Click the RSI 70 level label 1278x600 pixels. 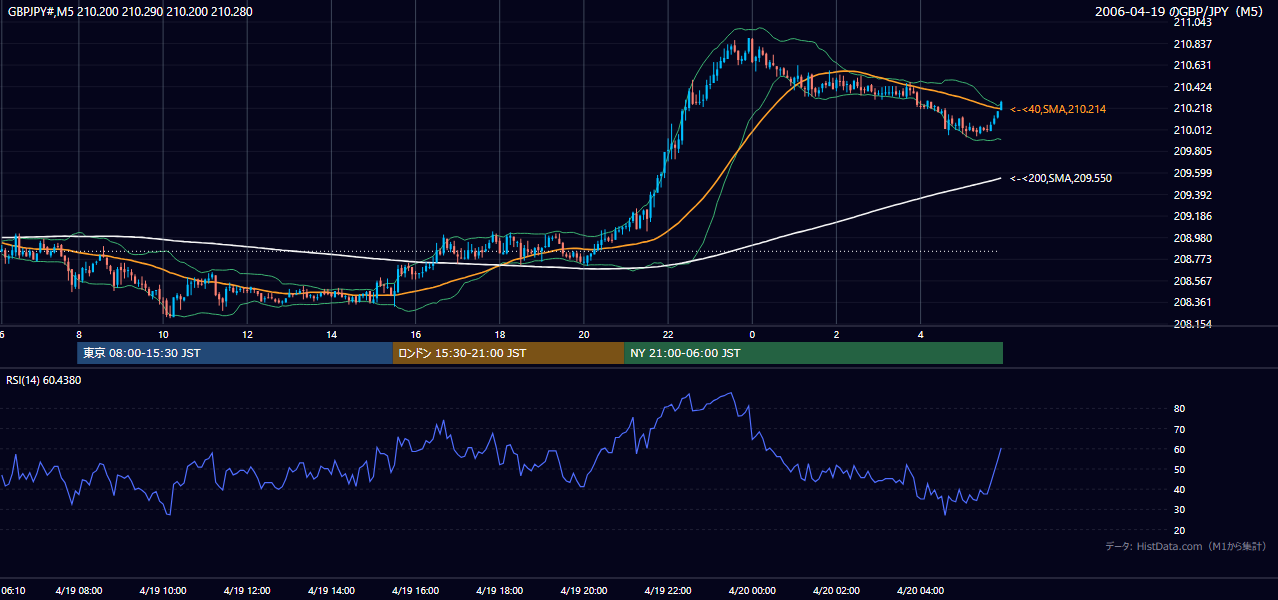[1180, 429]
